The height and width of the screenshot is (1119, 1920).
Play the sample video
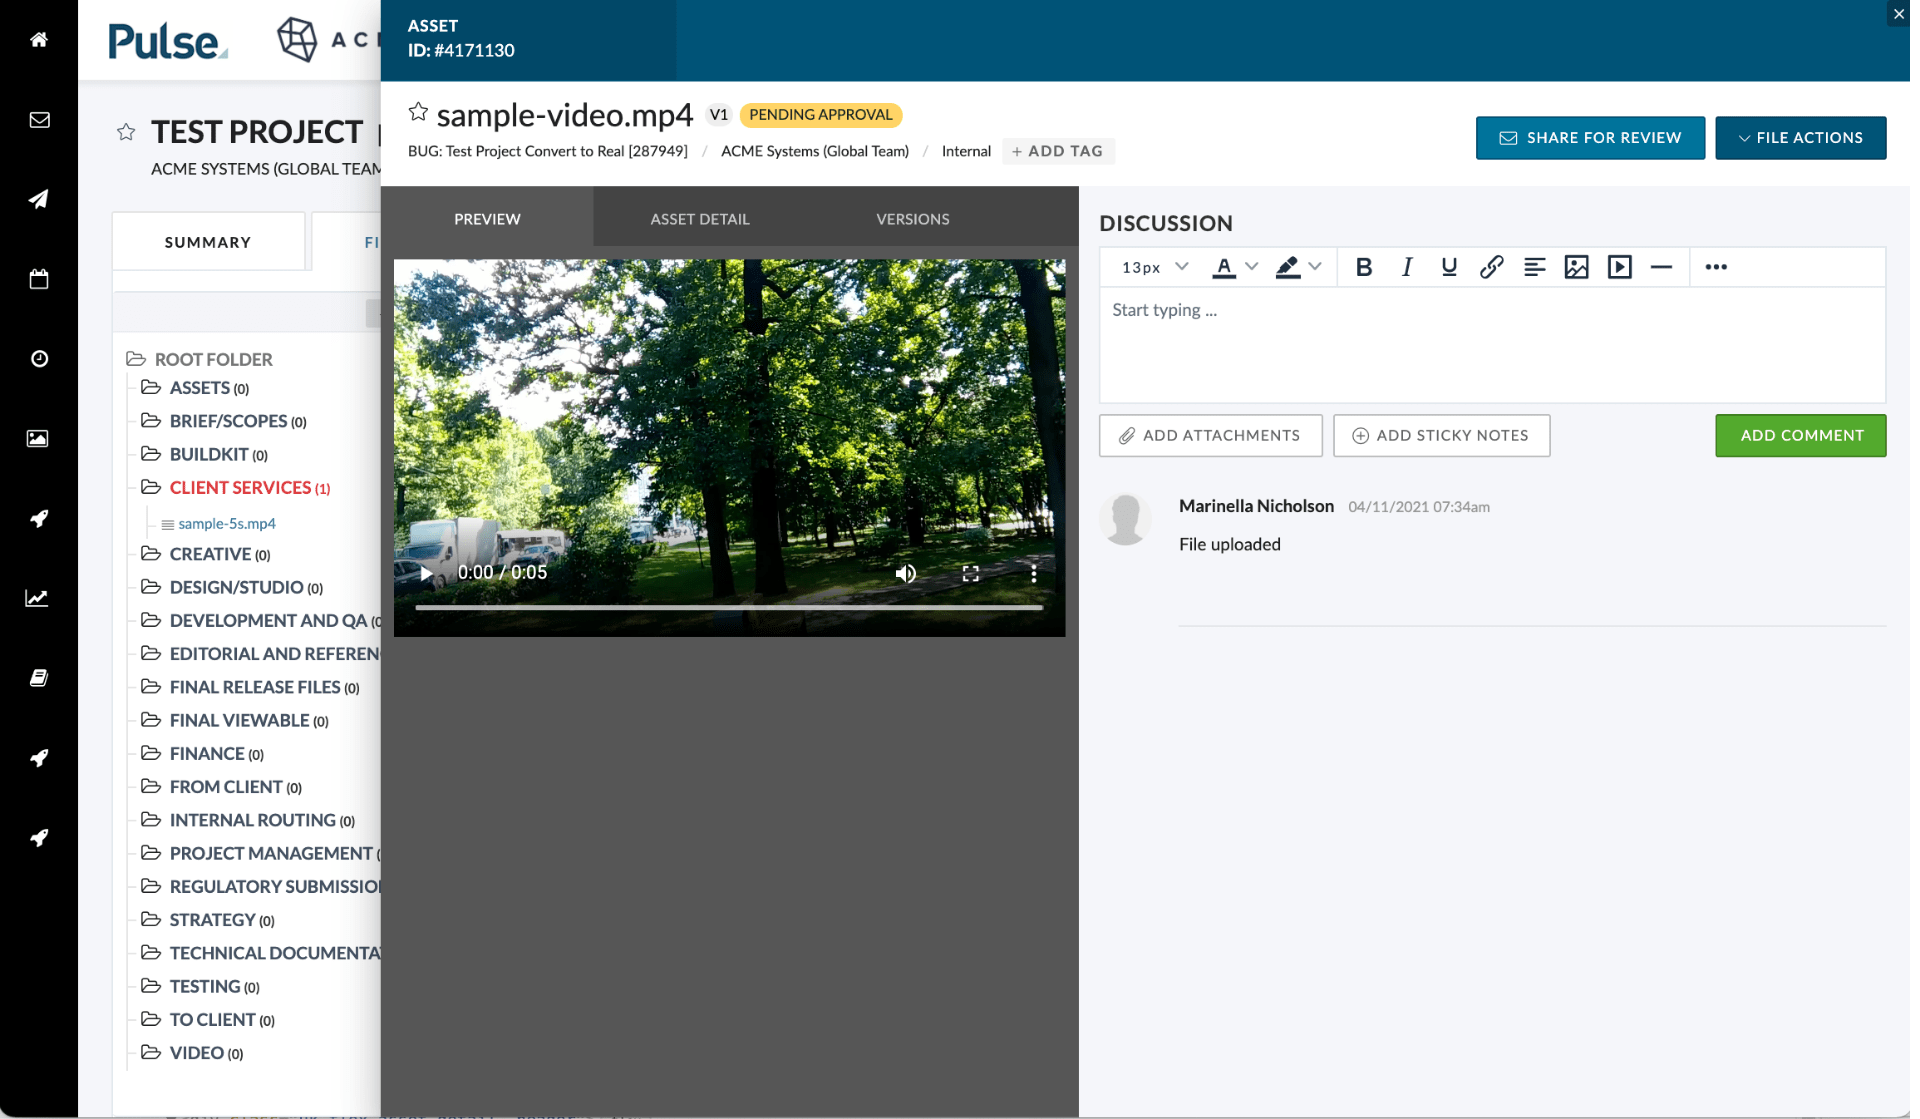426,573
